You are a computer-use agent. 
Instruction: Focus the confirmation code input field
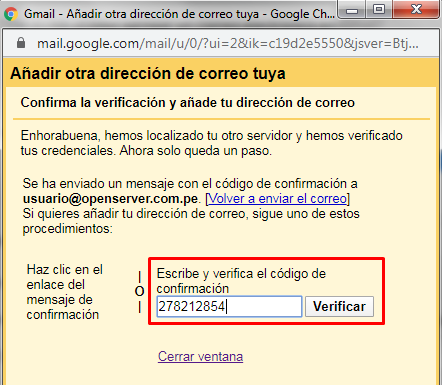(229, 306)
